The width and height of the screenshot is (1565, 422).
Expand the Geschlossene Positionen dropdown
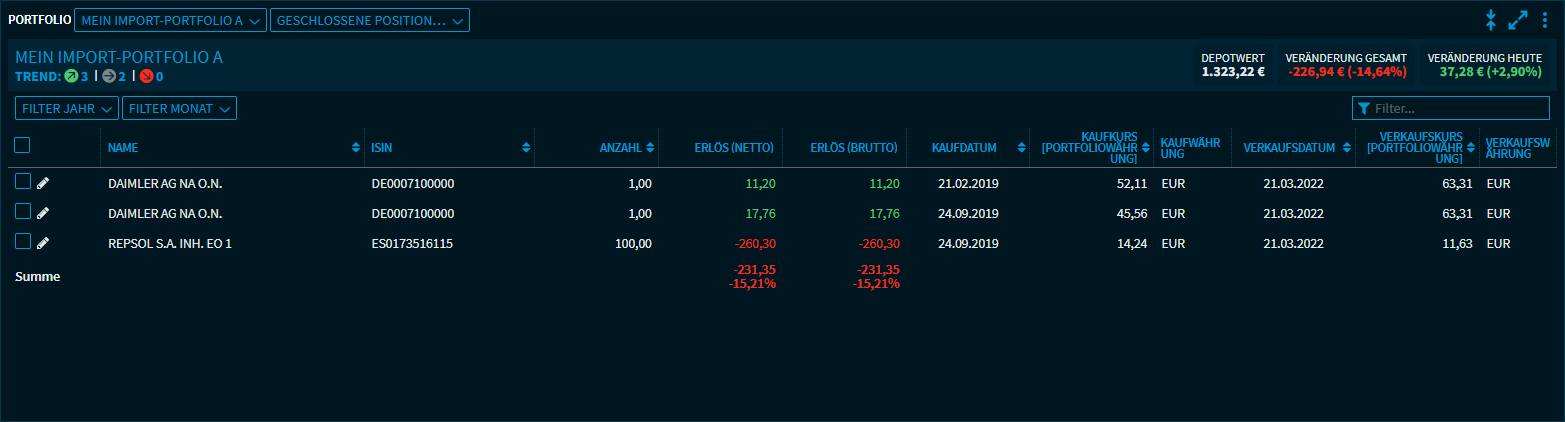(369, 20)
